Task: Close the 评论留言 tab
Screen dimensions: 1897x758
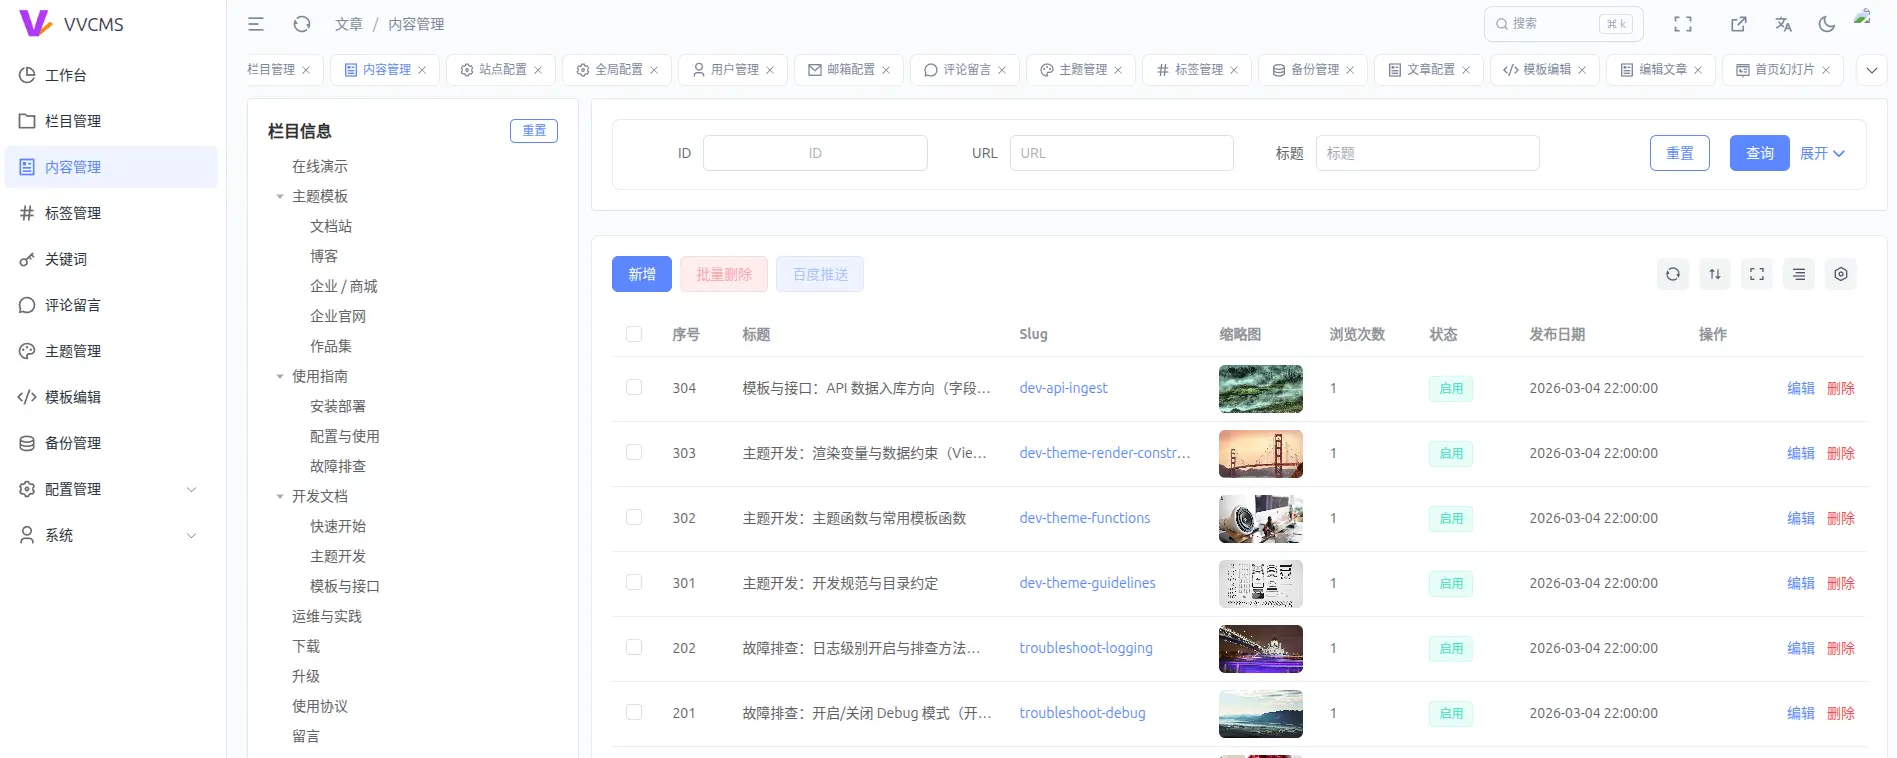Action: point(1002,70)
